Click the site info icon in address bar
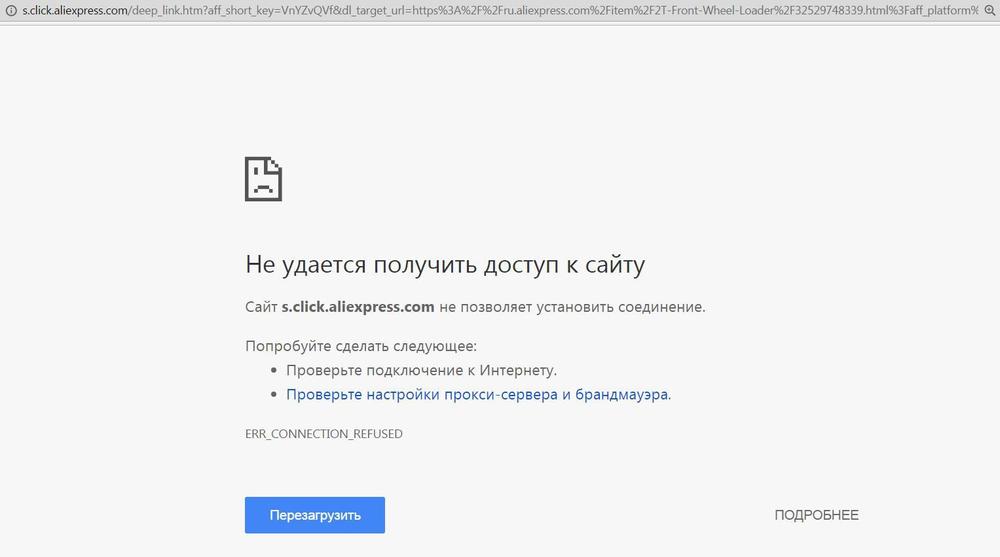Image resolution: width=1000 pixels, height=557 pixels. click(x=11, y=10)
